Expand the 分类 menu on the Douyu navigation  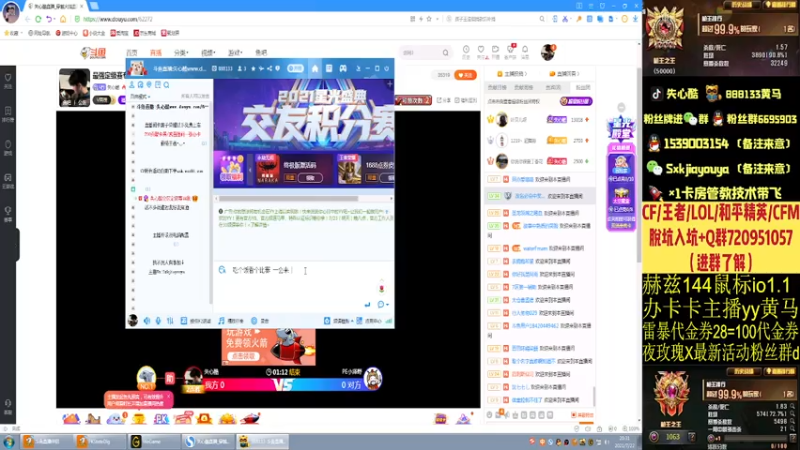click(x=181, y=53)
